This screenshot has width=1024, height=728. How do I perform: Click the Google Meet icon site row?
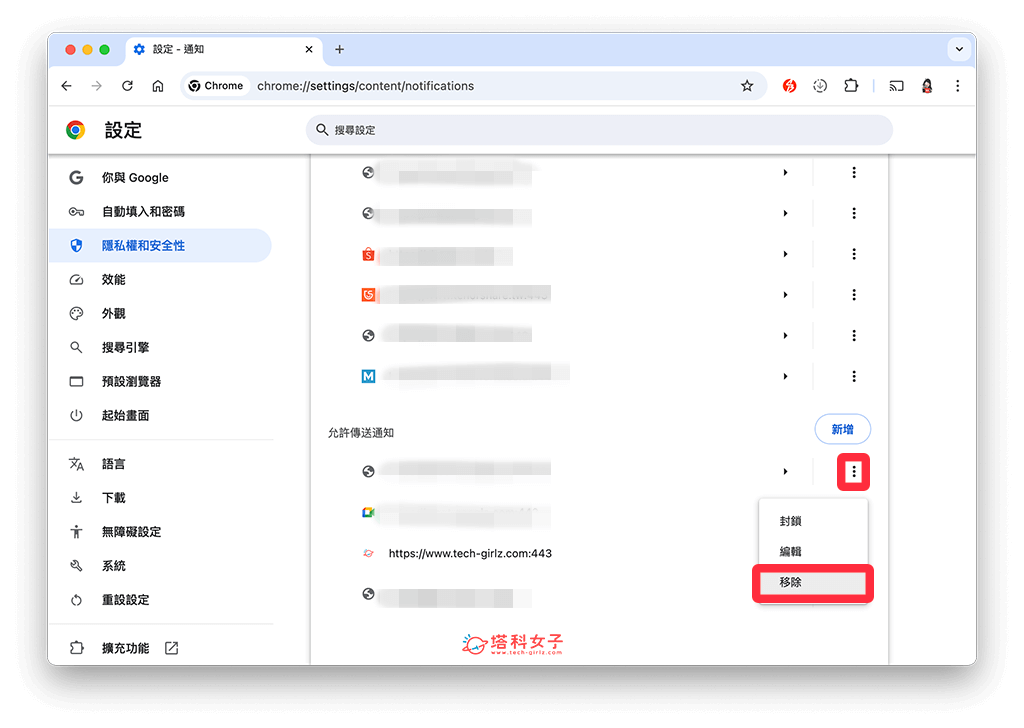(x=457, y=513)
